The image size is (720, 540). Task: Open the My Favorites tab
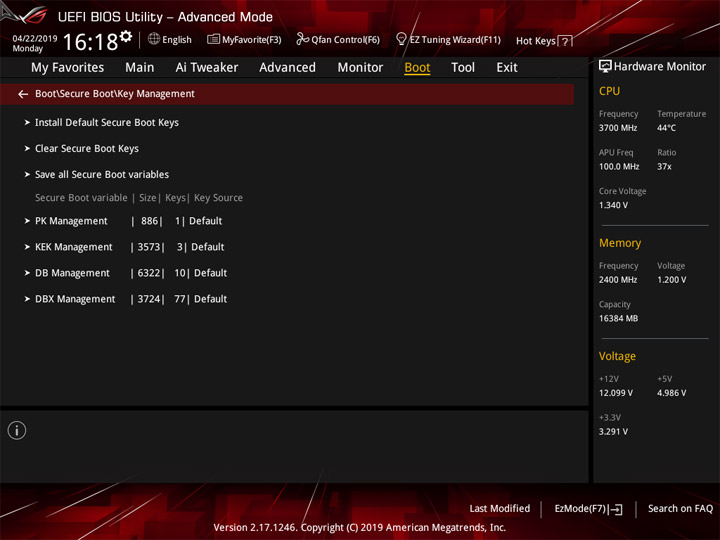click(x=68, y=68)
